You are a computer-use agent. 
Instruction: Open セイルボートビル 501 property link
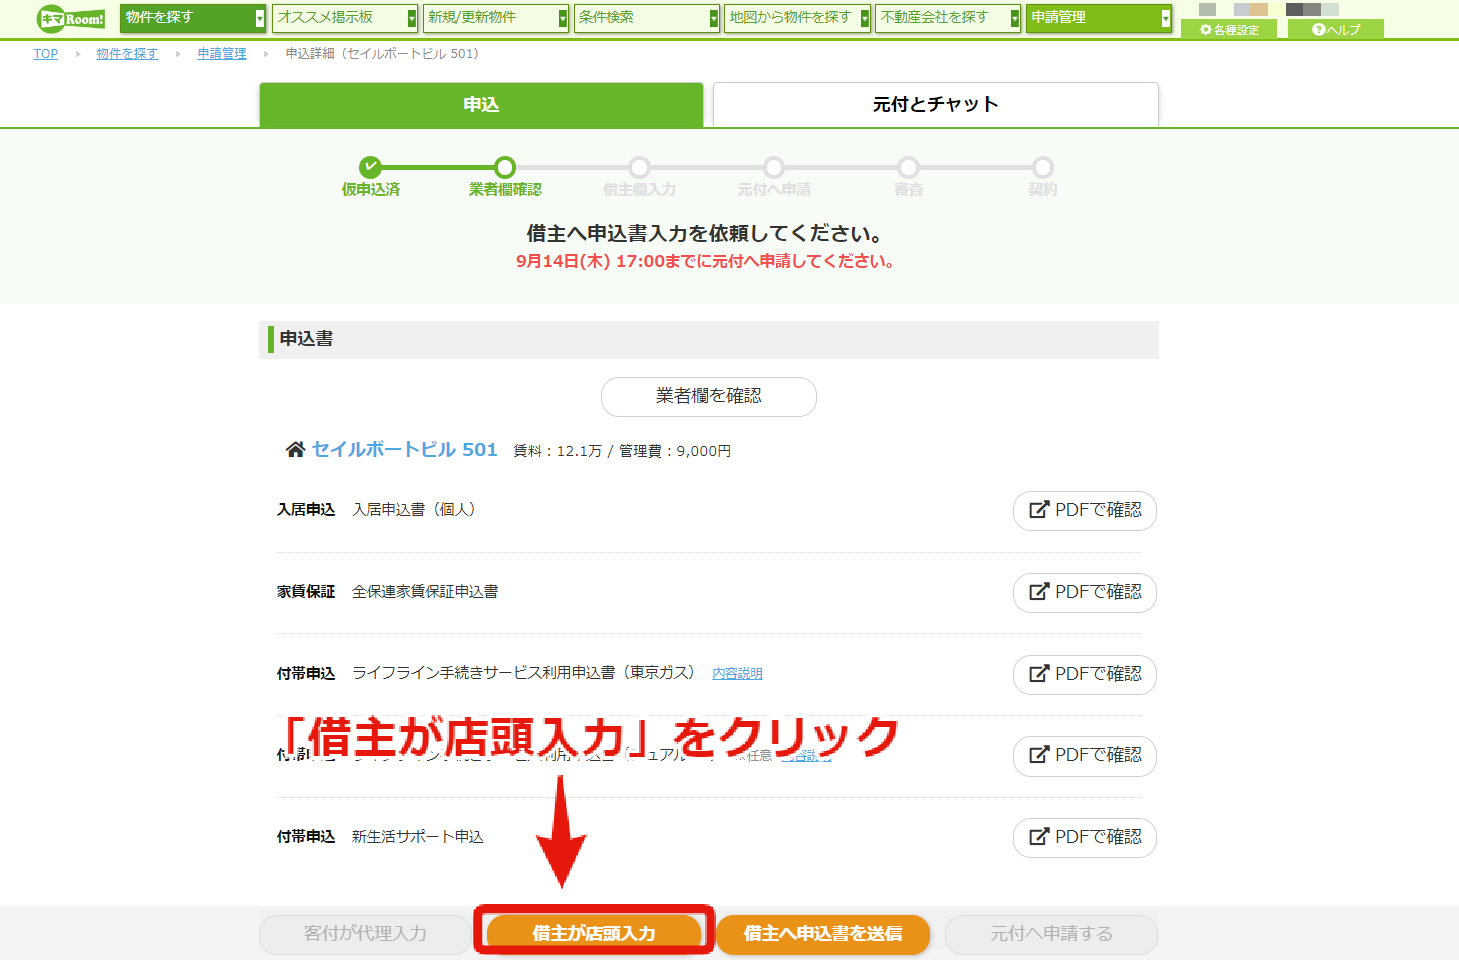tap(405, 450)
